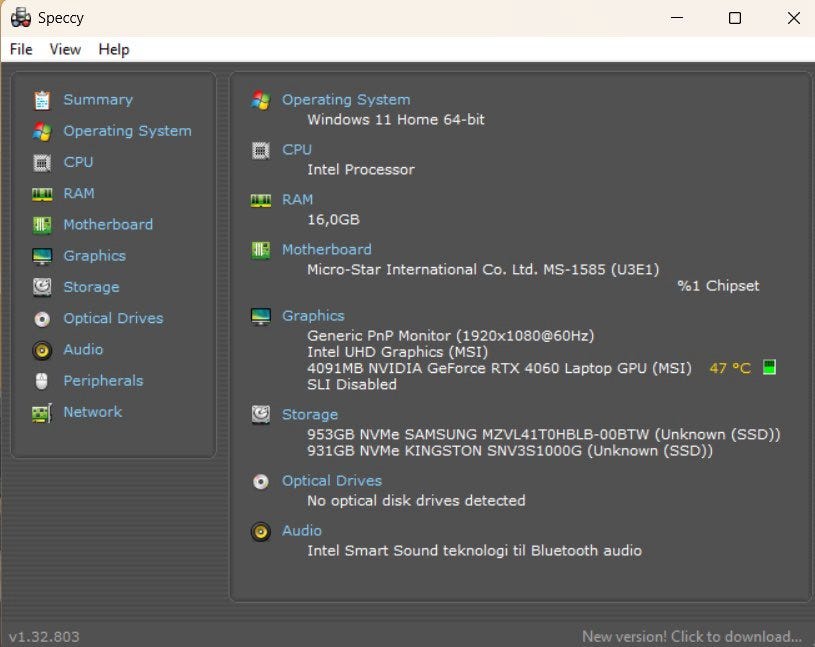The height and width of the screenshot is (647, 815).
Task: Click the Operating System flag icon in sidebar
Action: pos(42,131)
